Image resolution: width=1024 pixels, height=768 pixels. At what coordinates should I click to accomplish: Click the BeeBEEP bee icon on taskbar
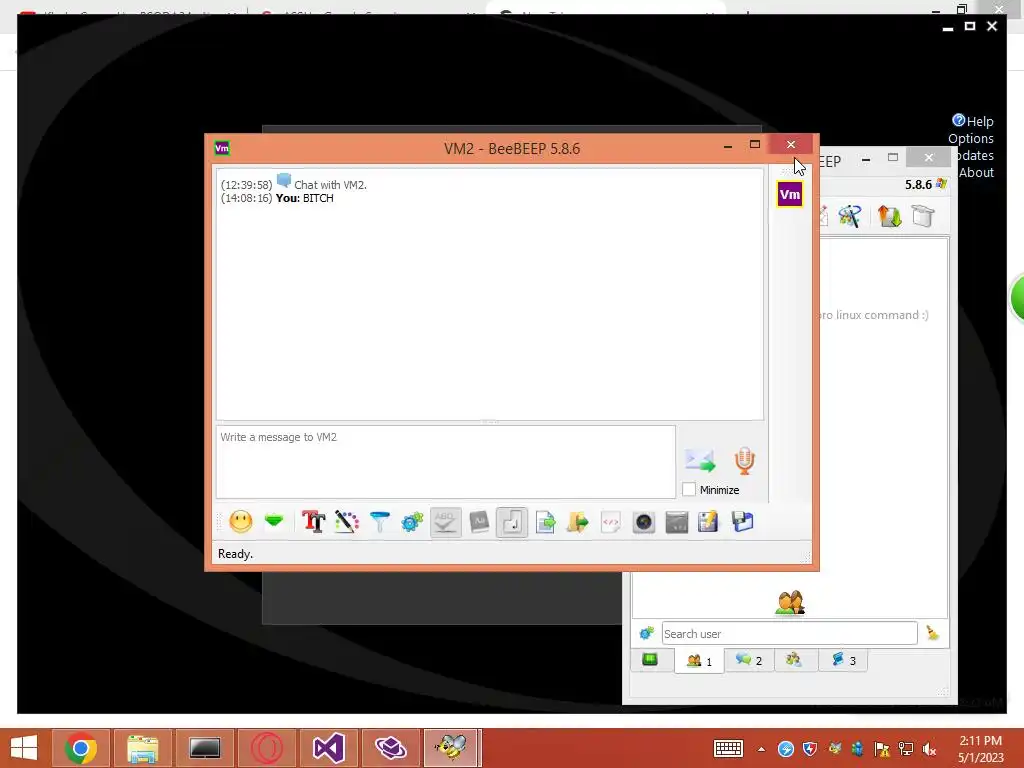[452, 748]
